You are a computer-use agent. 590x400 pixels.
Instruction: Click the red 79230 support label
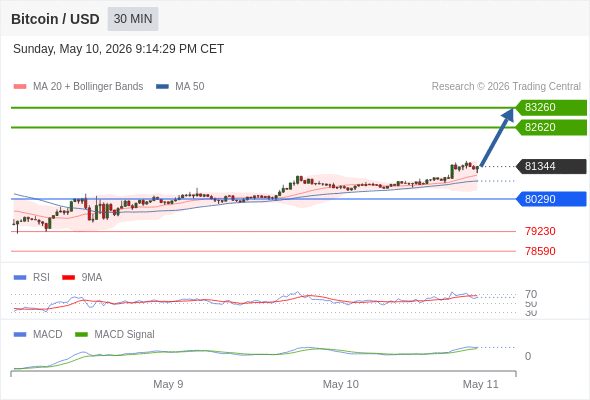click(x=540, y=231)
